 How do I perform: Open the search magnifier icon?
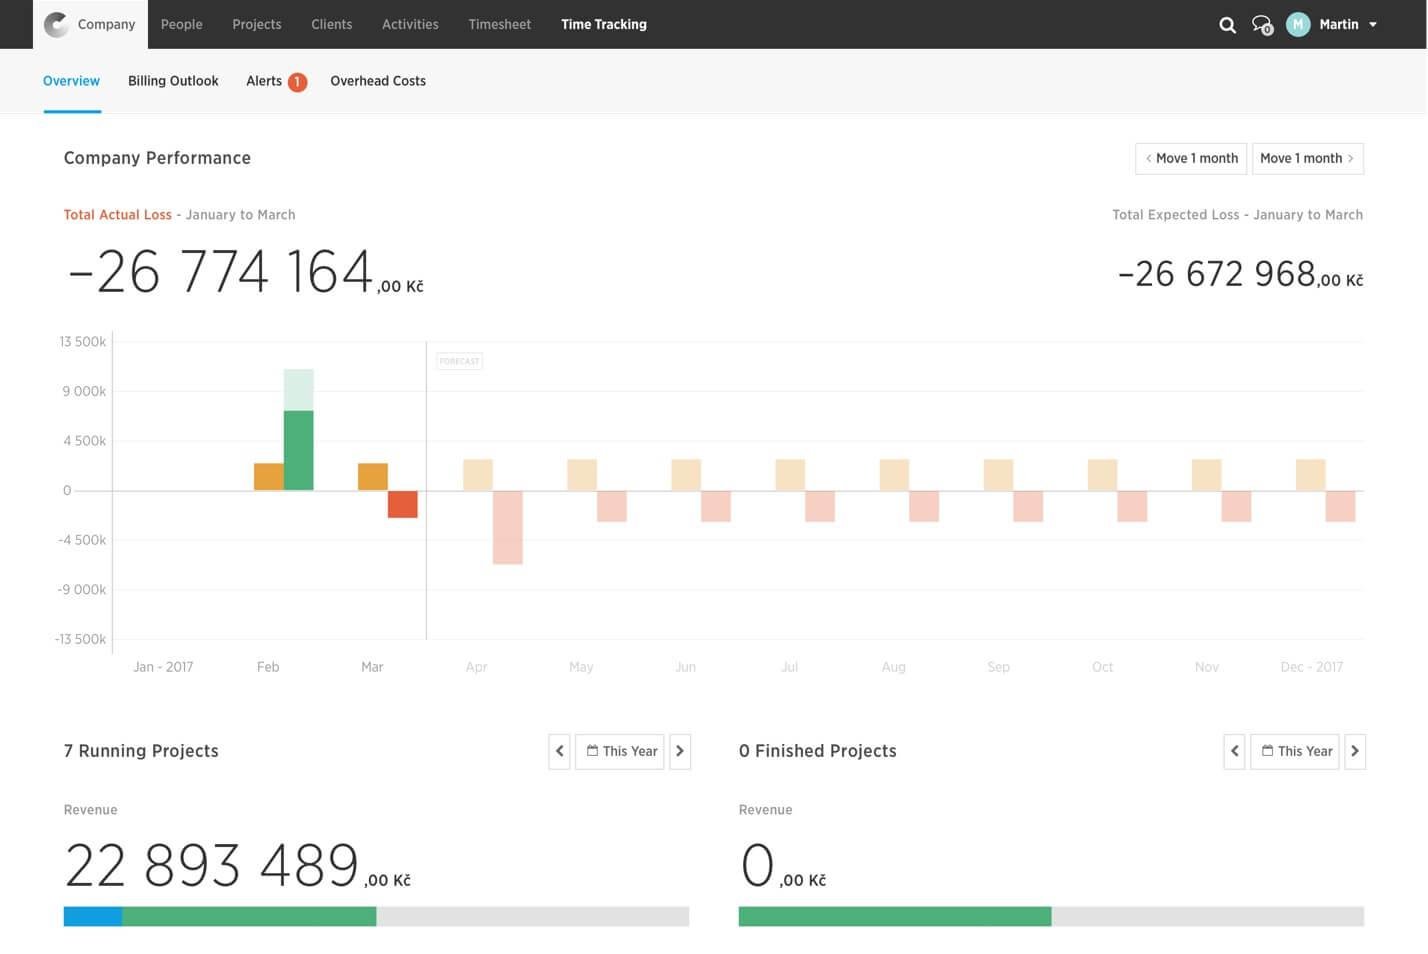click(1228, 25)
